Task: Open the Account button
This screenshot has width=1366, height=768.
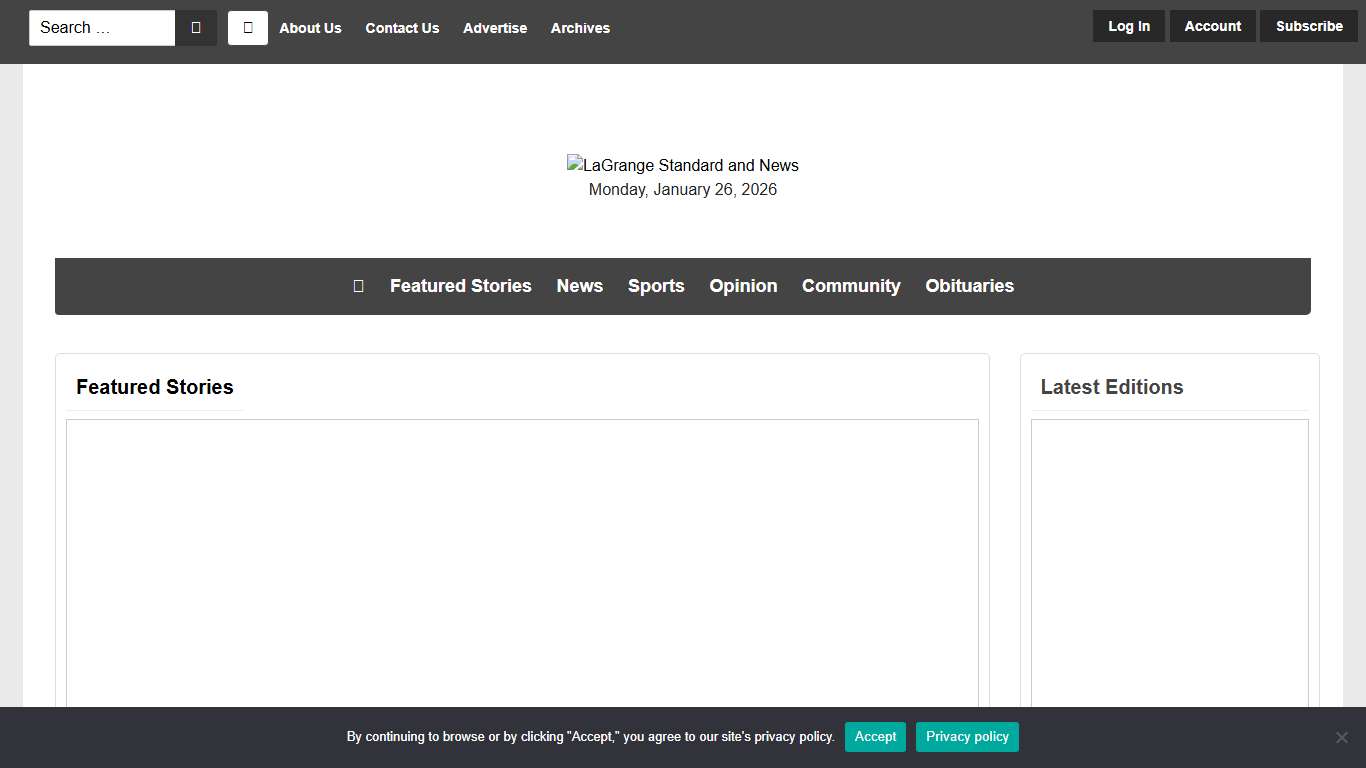Action: (x=1212, y=26)
